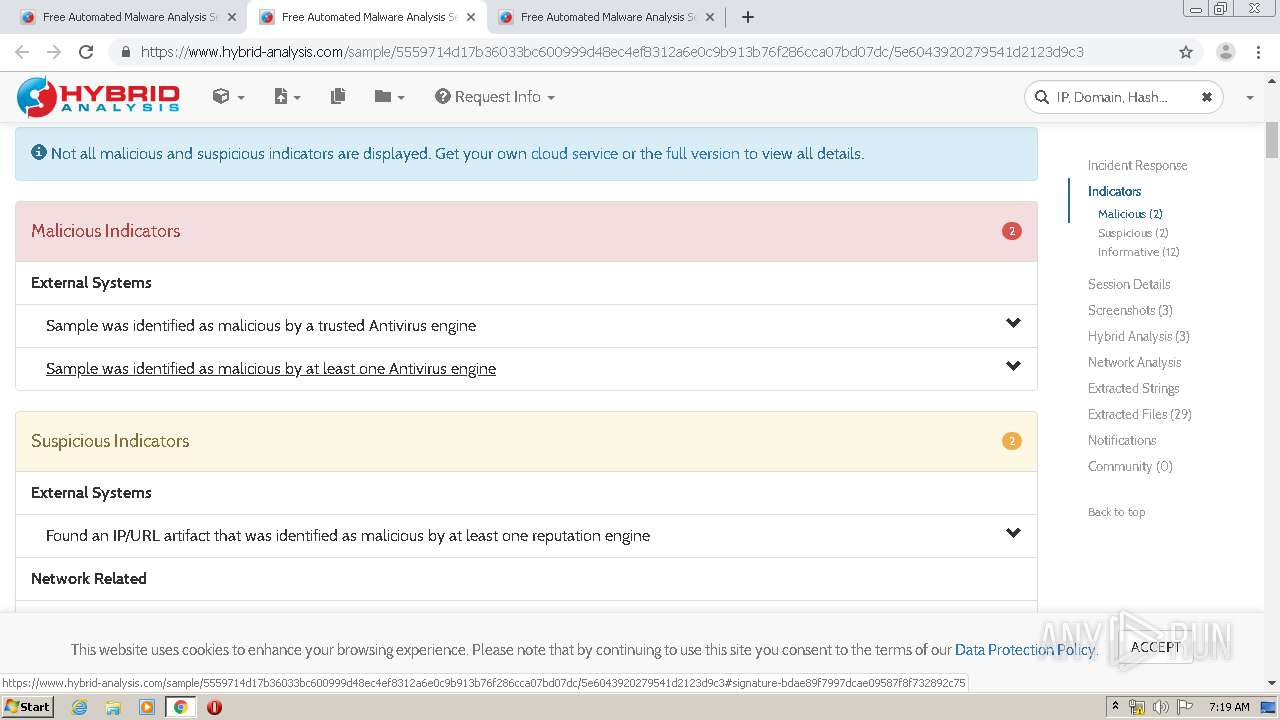This screenshot has width=1280, height=720.
Task: Click 'Sample was identified as malicious by a trusted Antivirus engine' text
Action: (261, 326)
